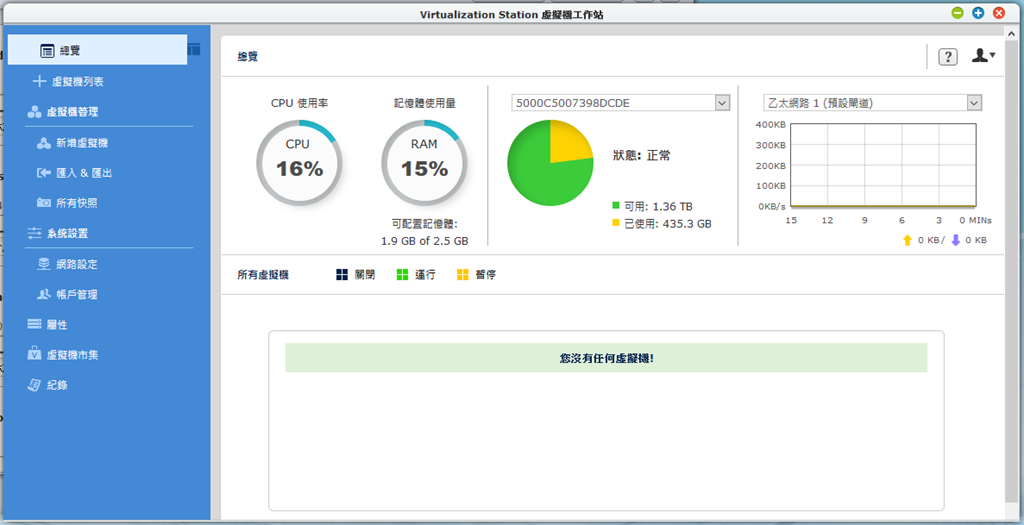Image resolution: width=1024 pixels, height=525 pixels.
Task: Click the shopping bag icon for 虛擬機市集
Action: point(35,354)
